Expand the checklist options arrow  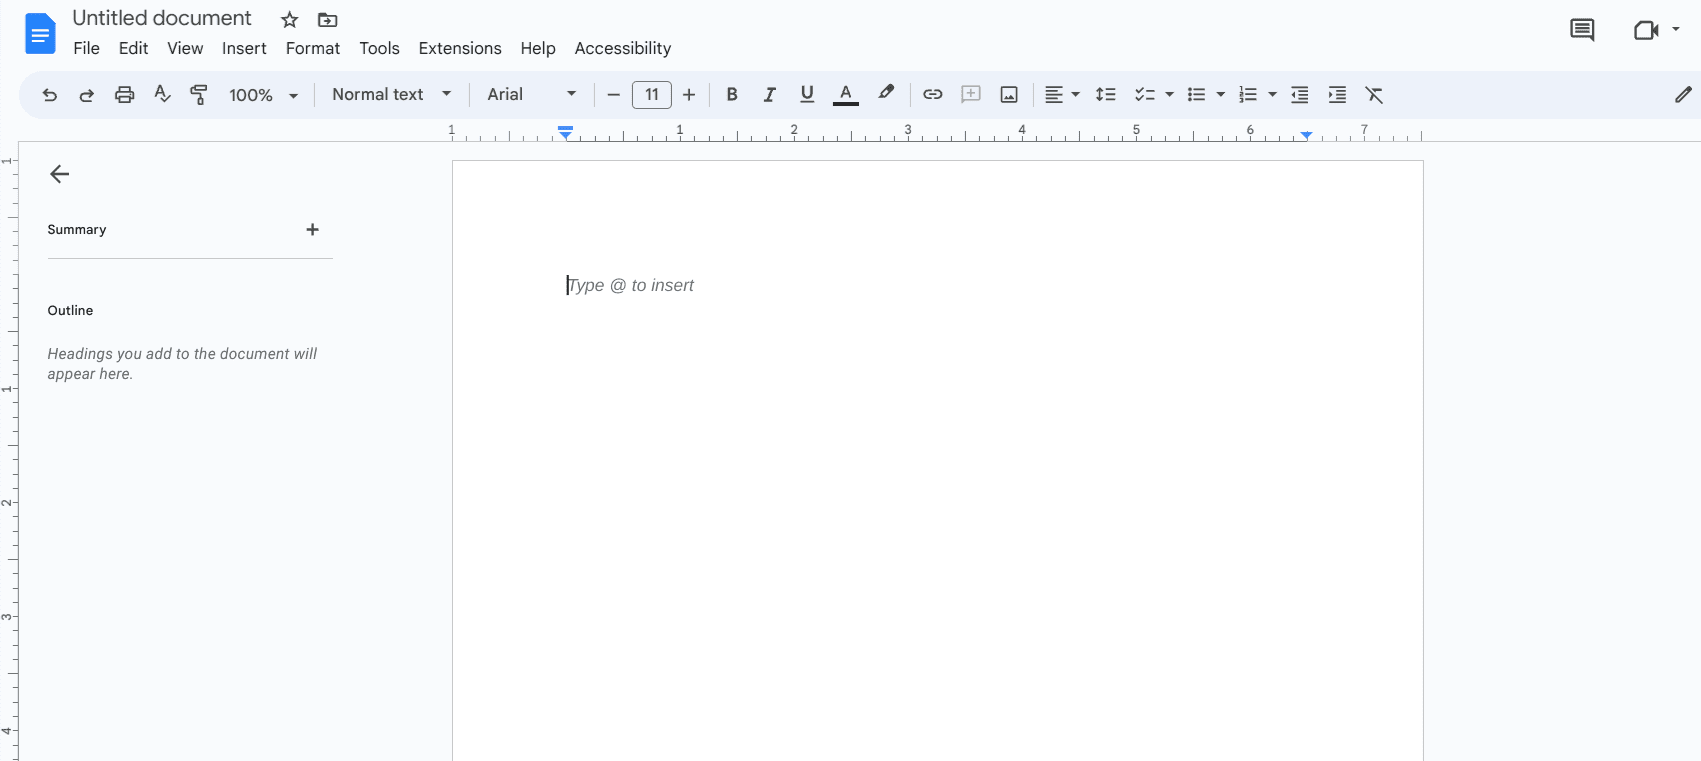(x=1170, y=95)
